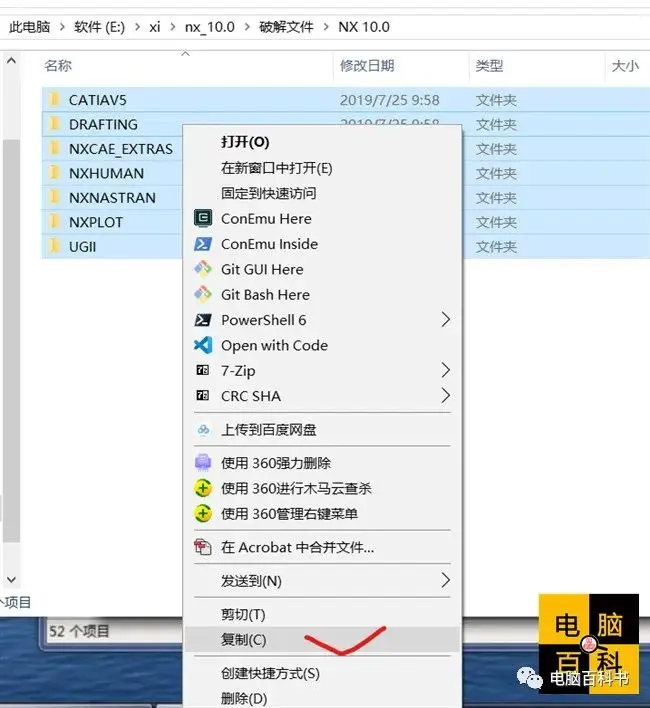Go to 破解文件 breadcrumb folder

pyautogui.click(x=286, y=27)
